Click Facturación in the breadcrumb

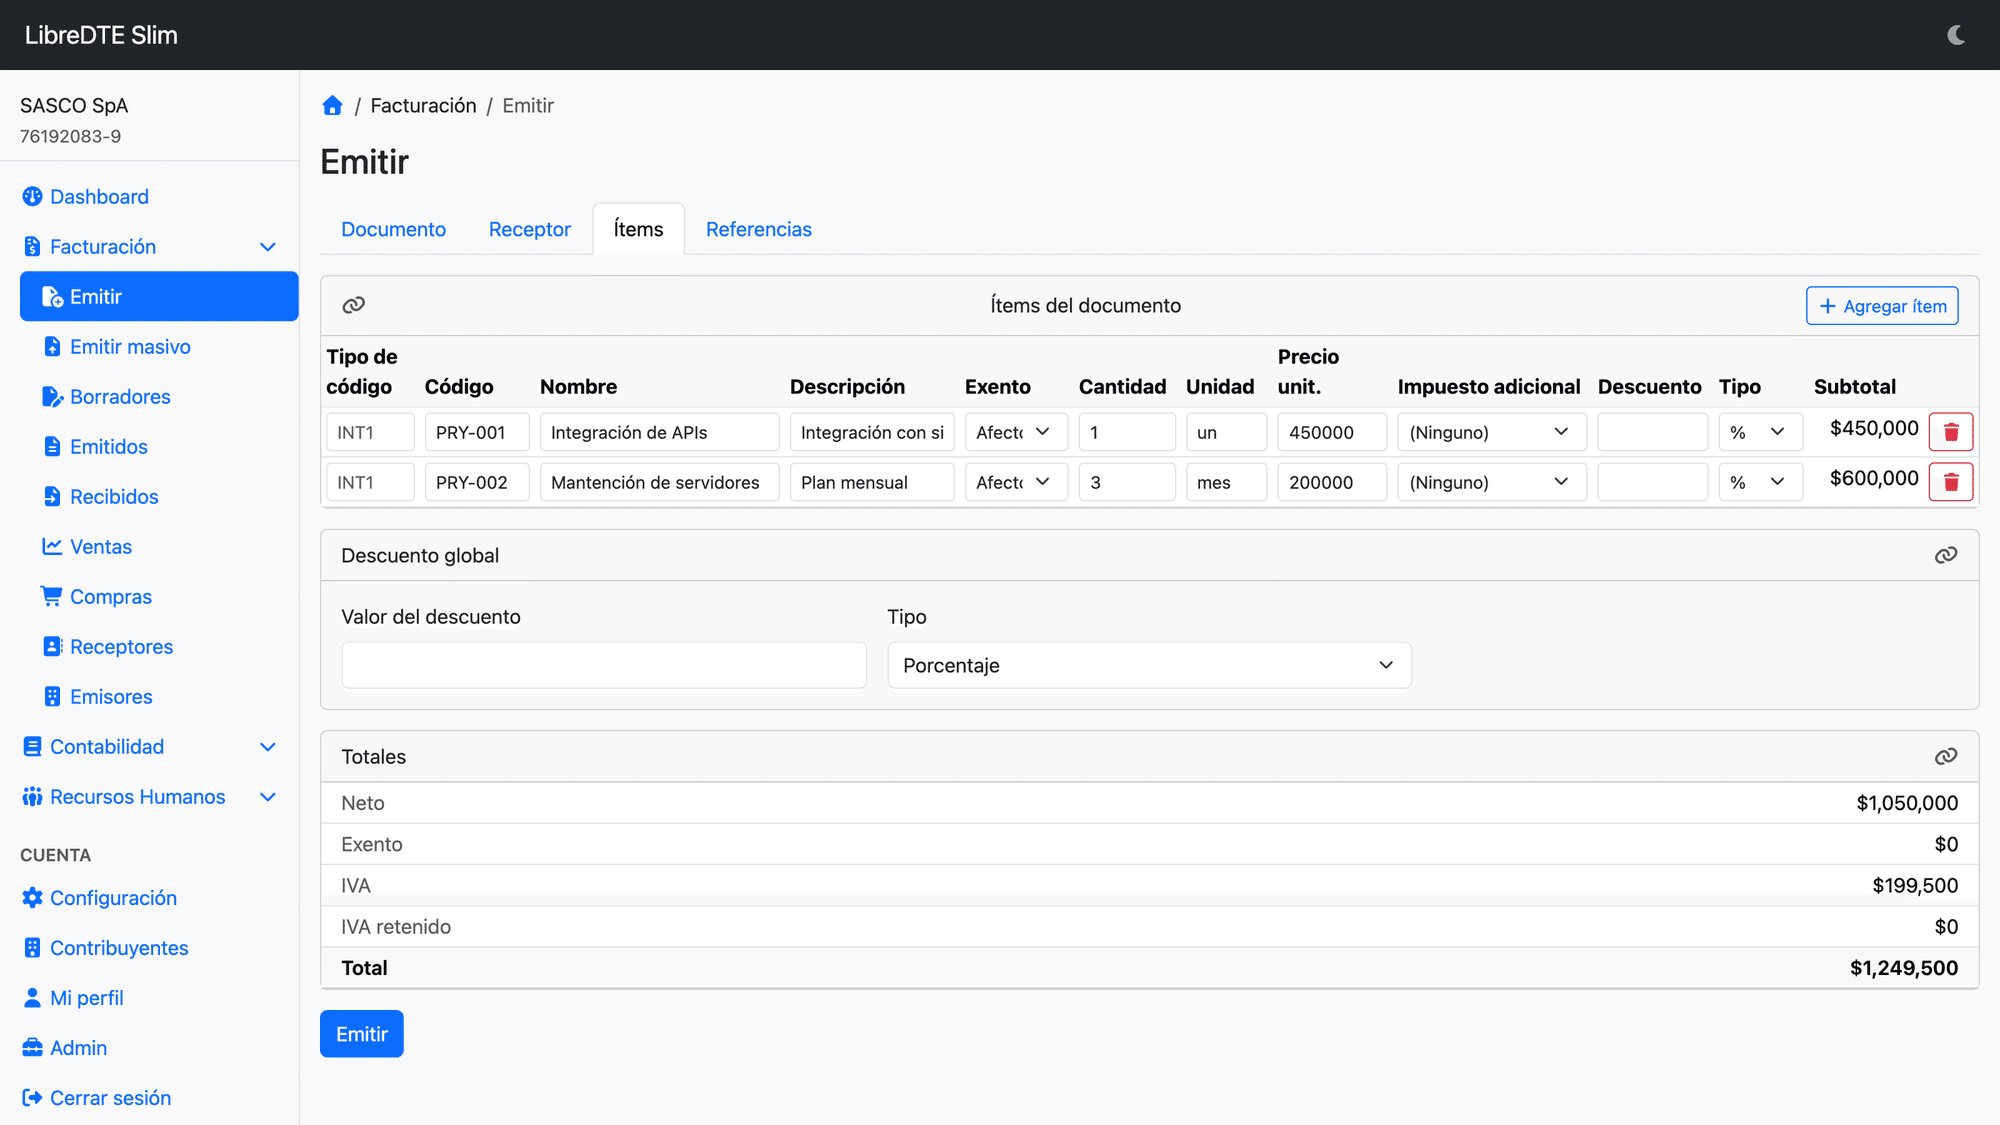pyautogui.click(x=423, y=106)
